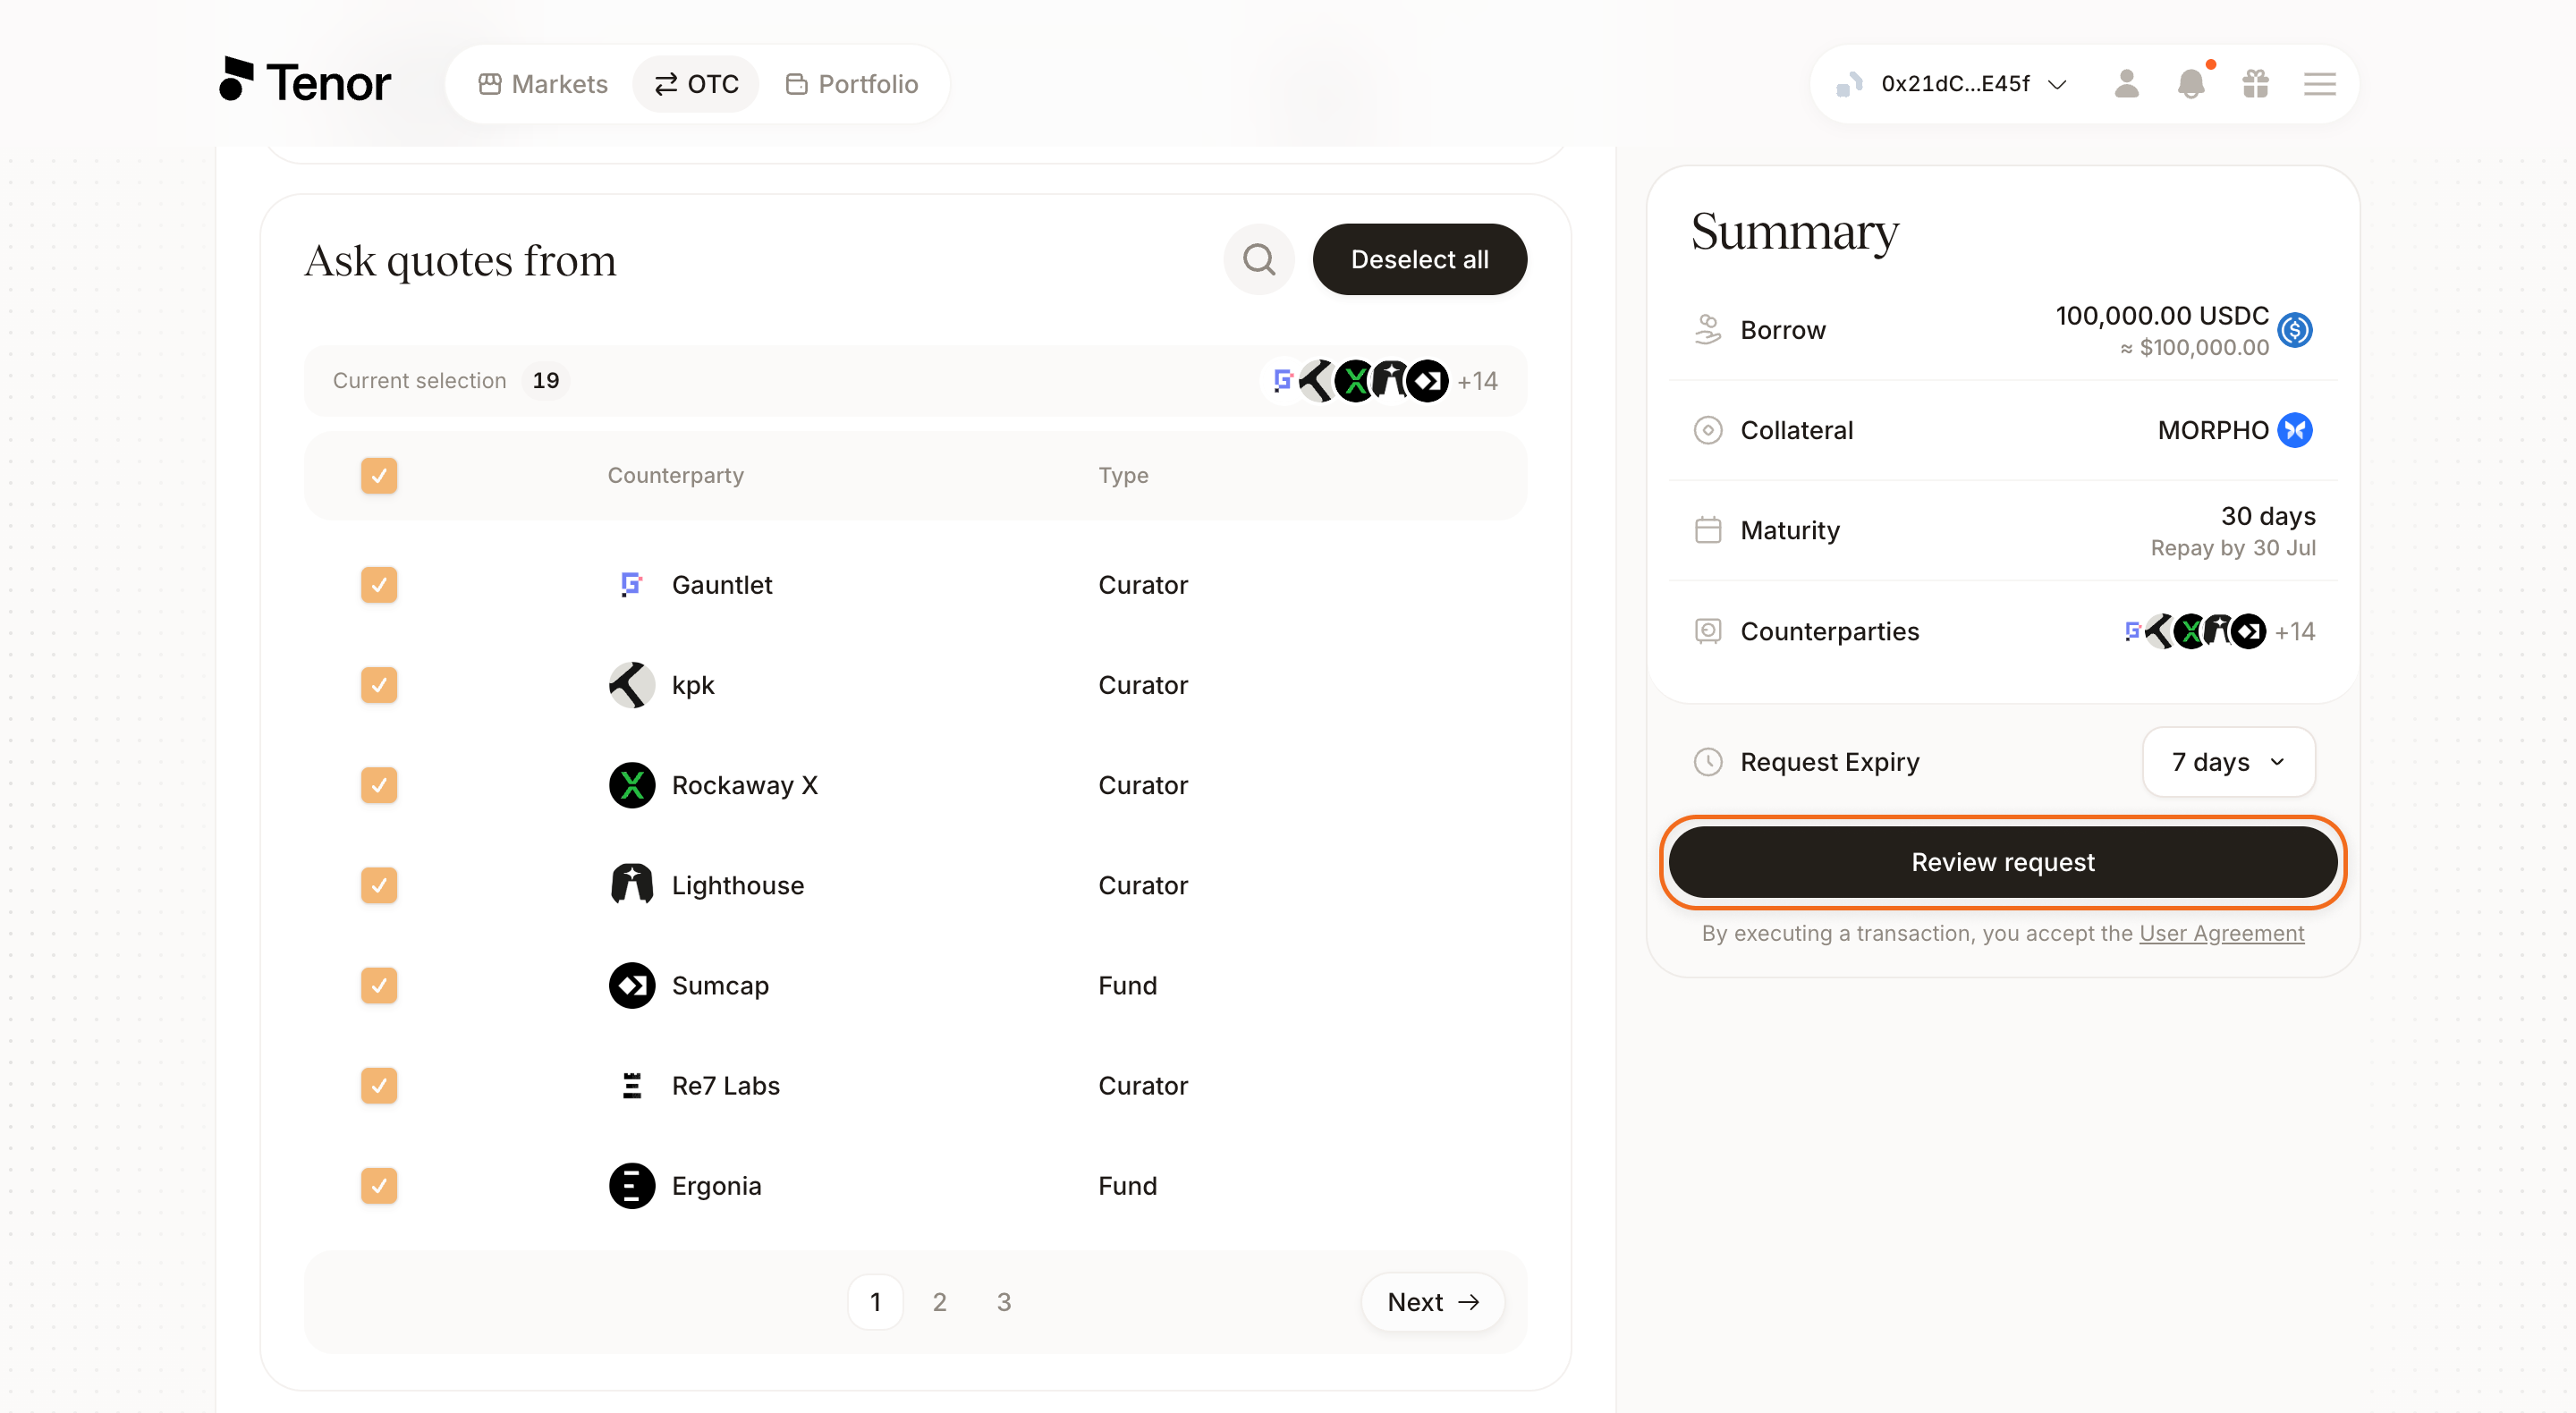Click the Review request button
The width and height of the screenshot is (2576, 1413).
point(2002,862)
